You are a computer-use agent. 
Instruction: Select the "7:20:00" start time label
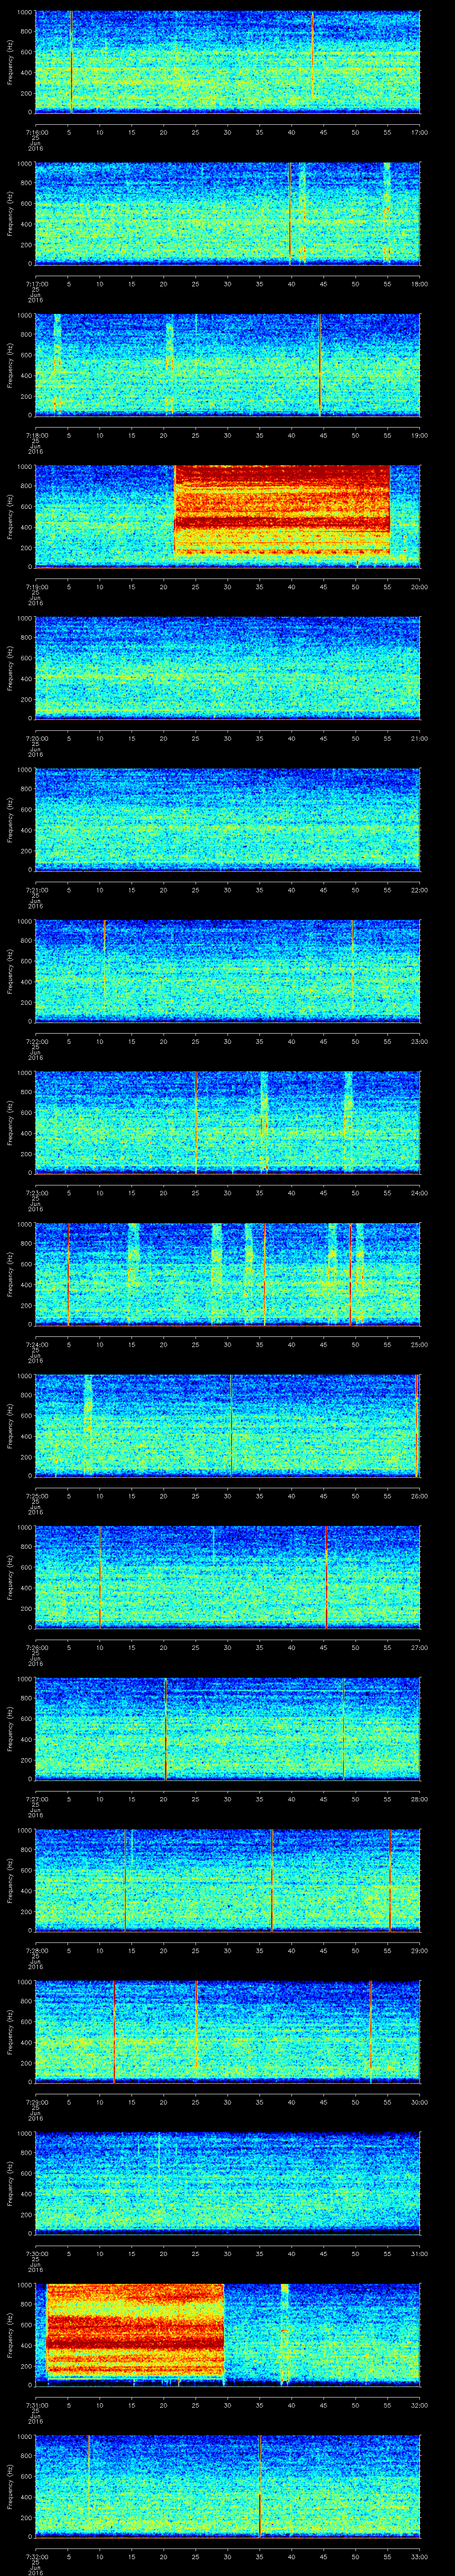(x=37, y=738)
